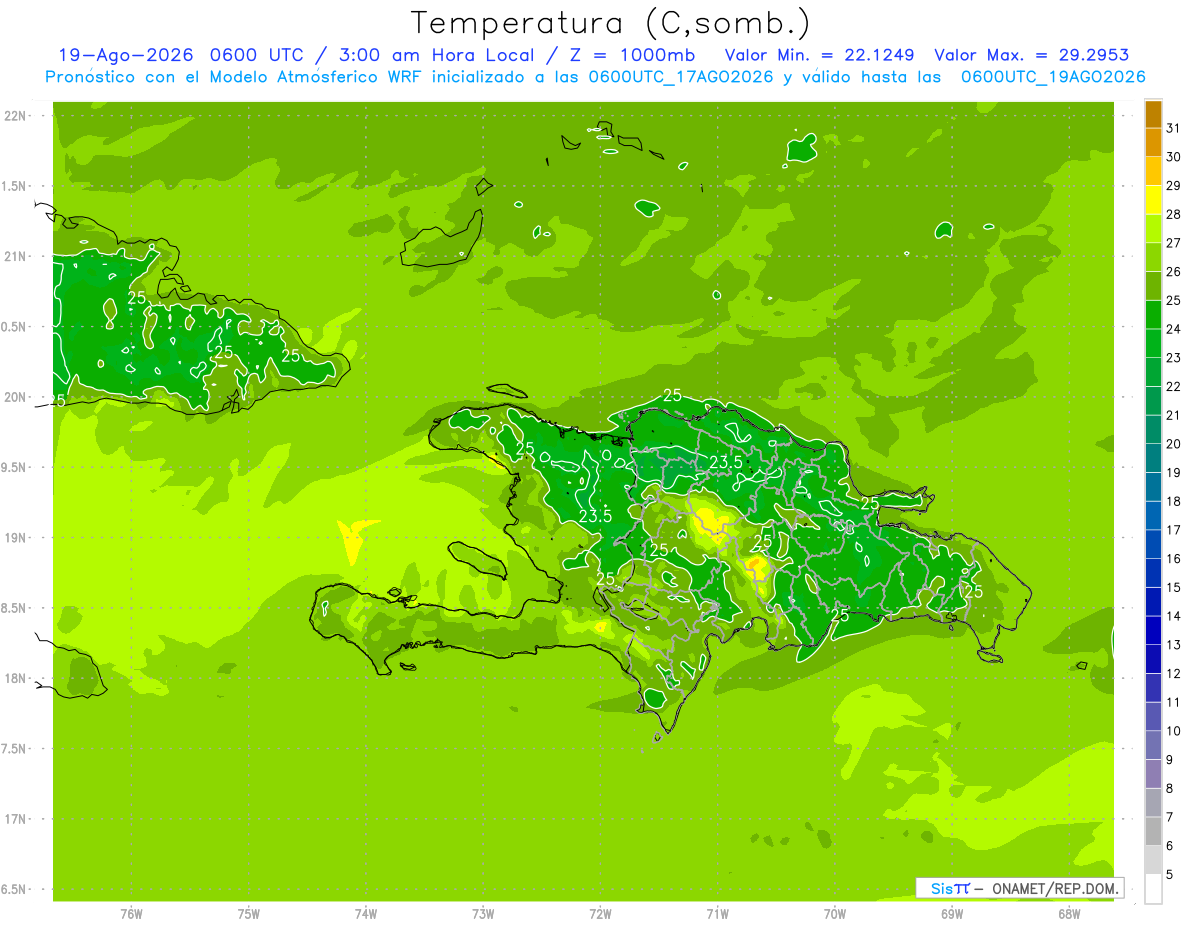Click the legend value '14'
The height and width of the screenshot is (927, 1200).
click(1174, 616)
